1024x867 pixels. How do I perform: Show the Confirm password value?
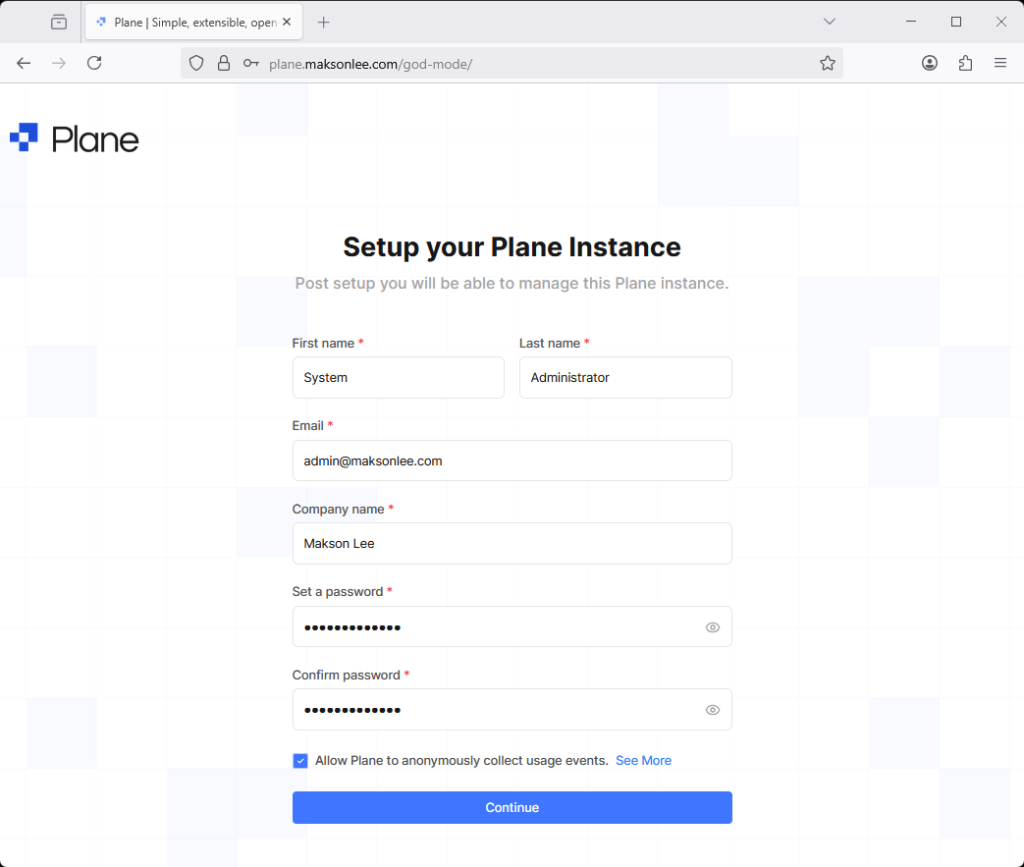point(712,710)
